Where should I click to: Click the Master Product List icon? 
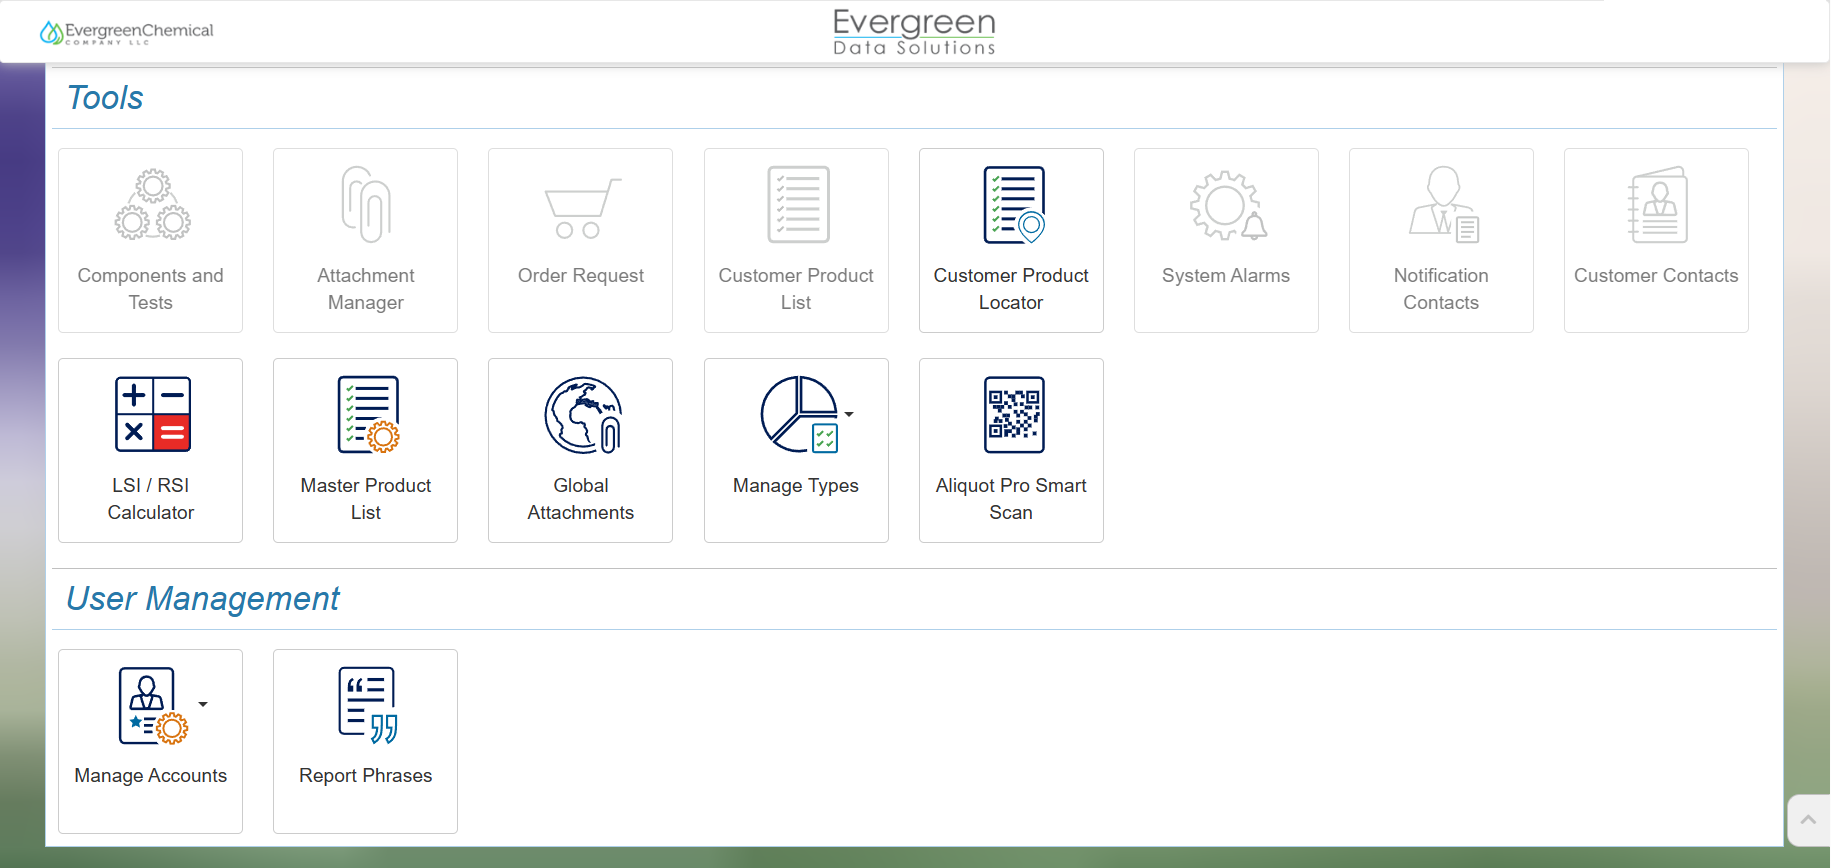pyautogui.click(x=368, y=414)
